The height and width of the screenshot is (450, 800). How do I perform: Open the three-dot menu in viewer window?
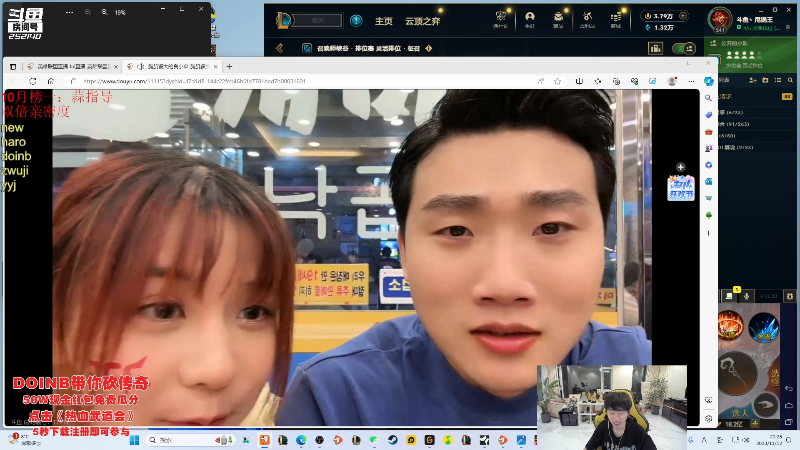click(x=69, y=12)
